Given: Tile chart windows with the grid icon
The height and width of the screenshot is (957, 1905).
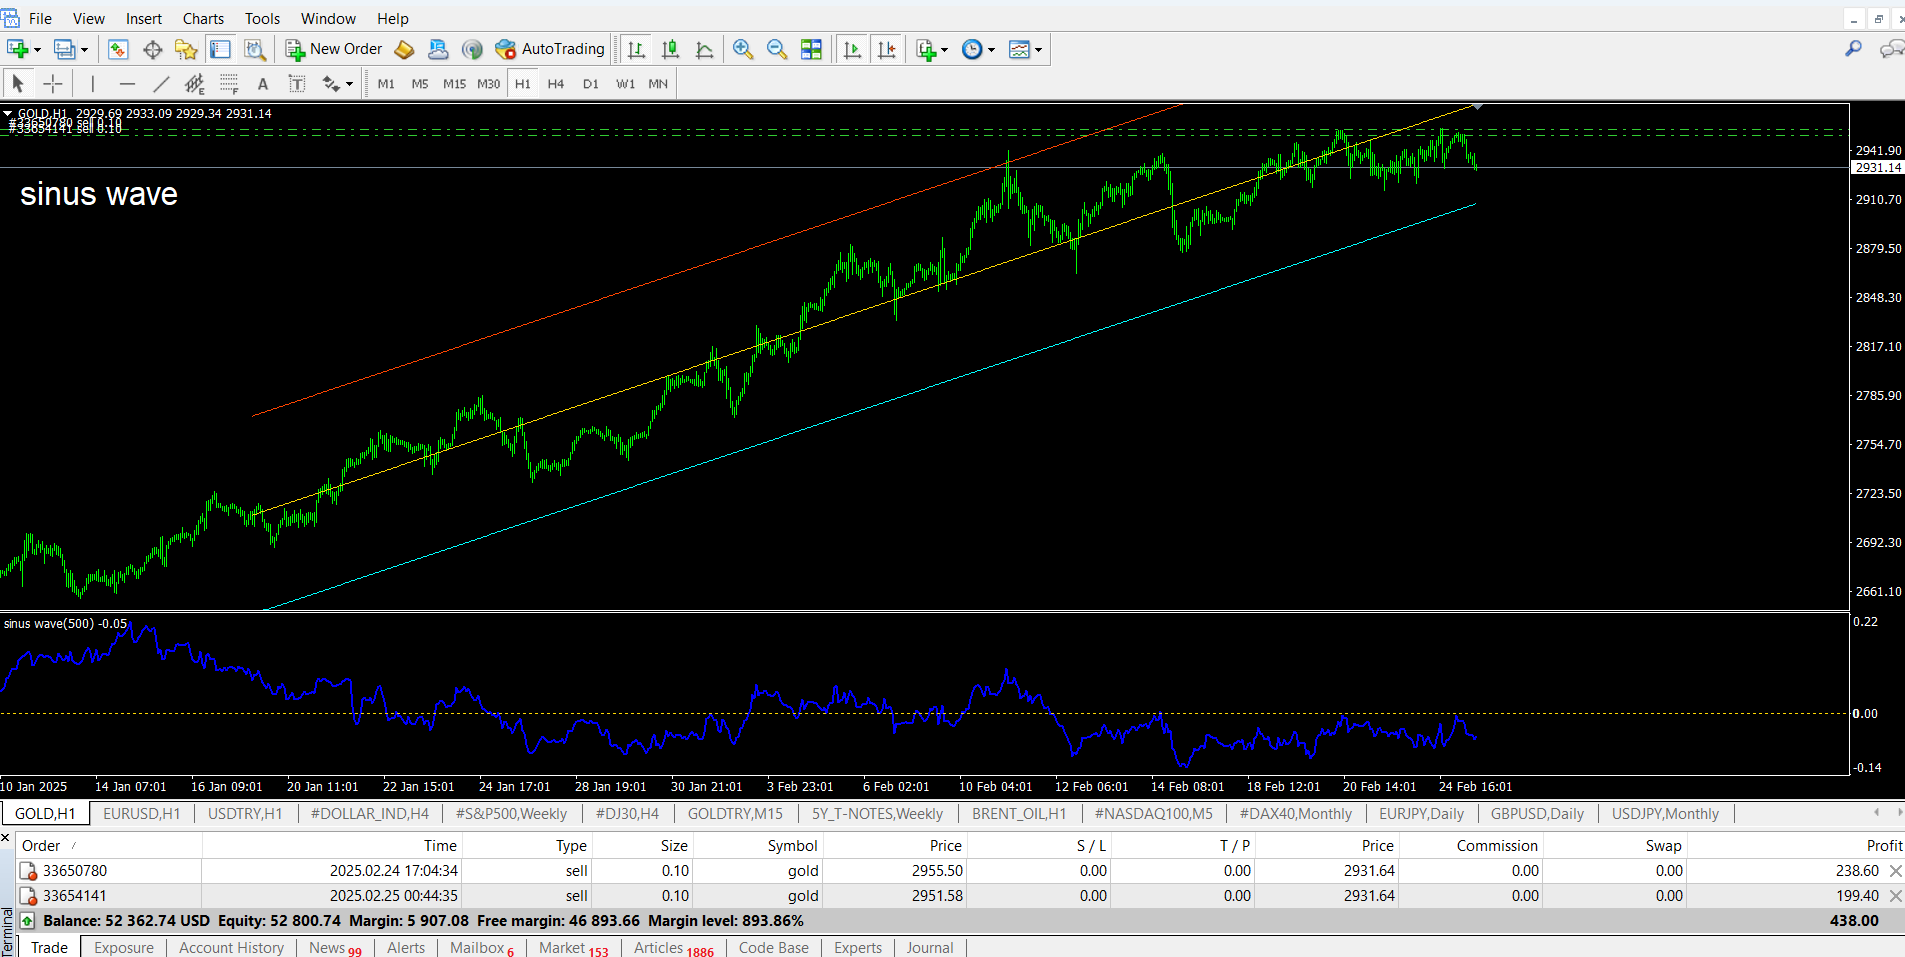Looking at the screenshot, I should 811,49.
